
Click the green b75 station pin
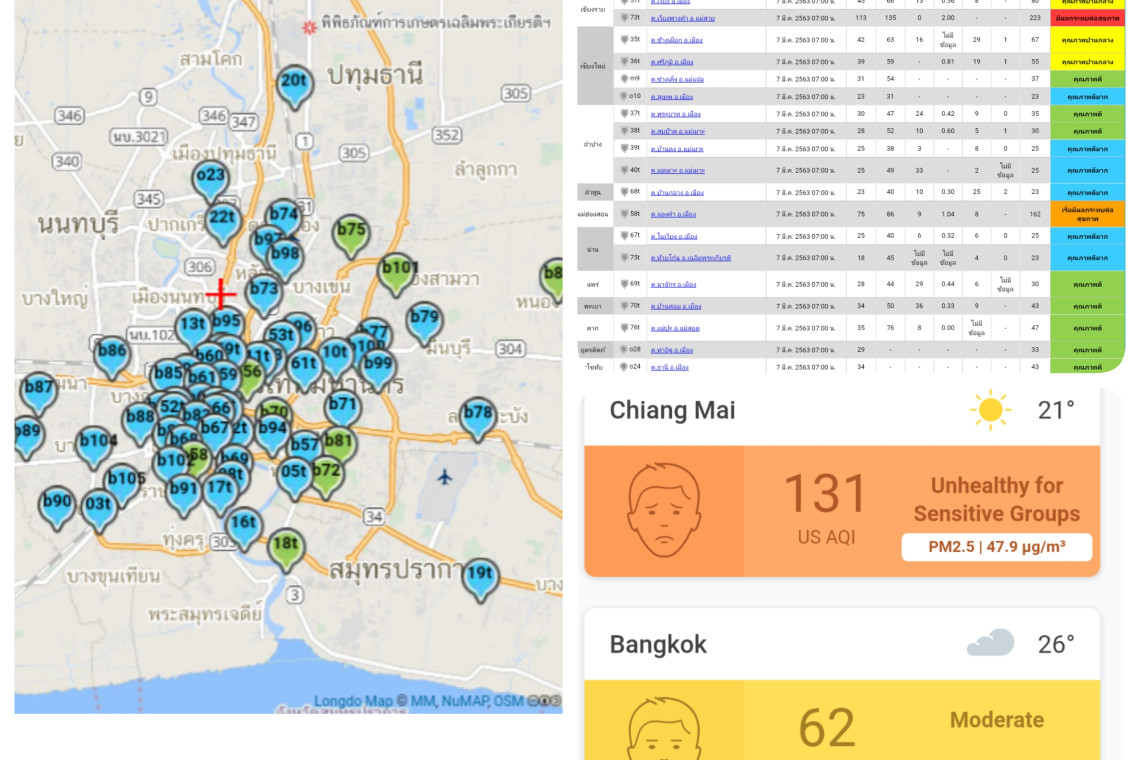tap(351, 231)
